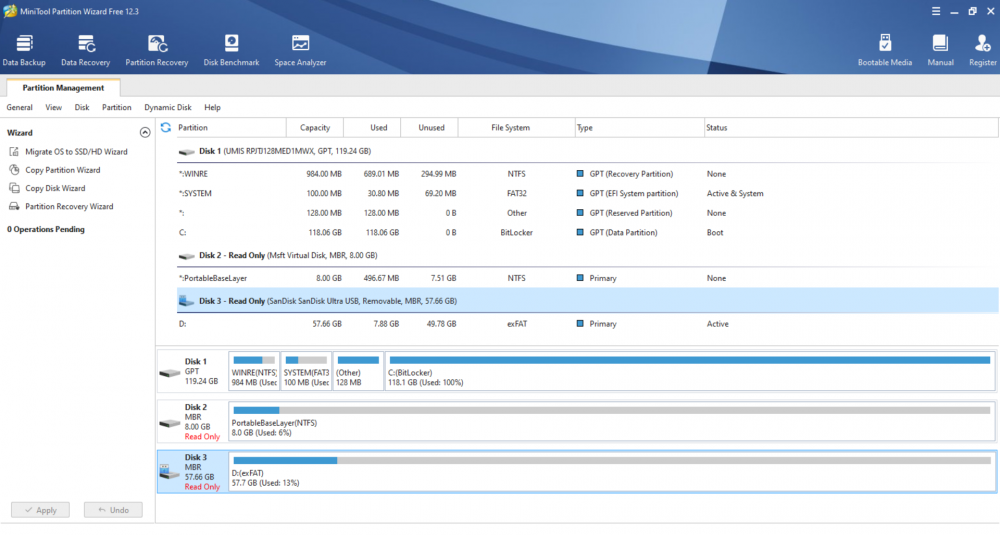Collapse the Wizard panel section
Image resolution: width=1000 pixels, height=535 pixels.
coord(145,132)
